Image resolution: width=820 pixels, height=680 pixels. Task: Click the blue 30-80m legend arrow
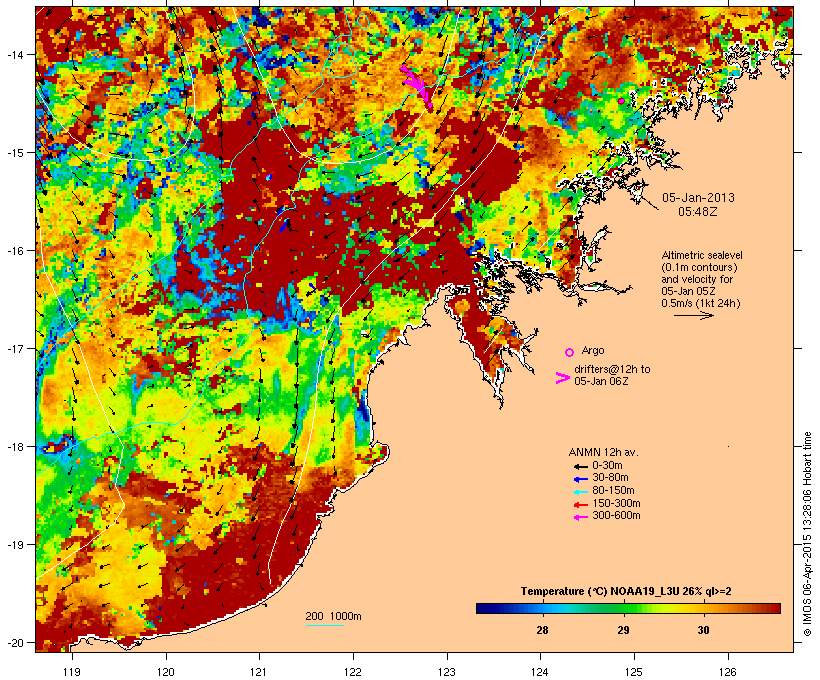pos(581,479)
